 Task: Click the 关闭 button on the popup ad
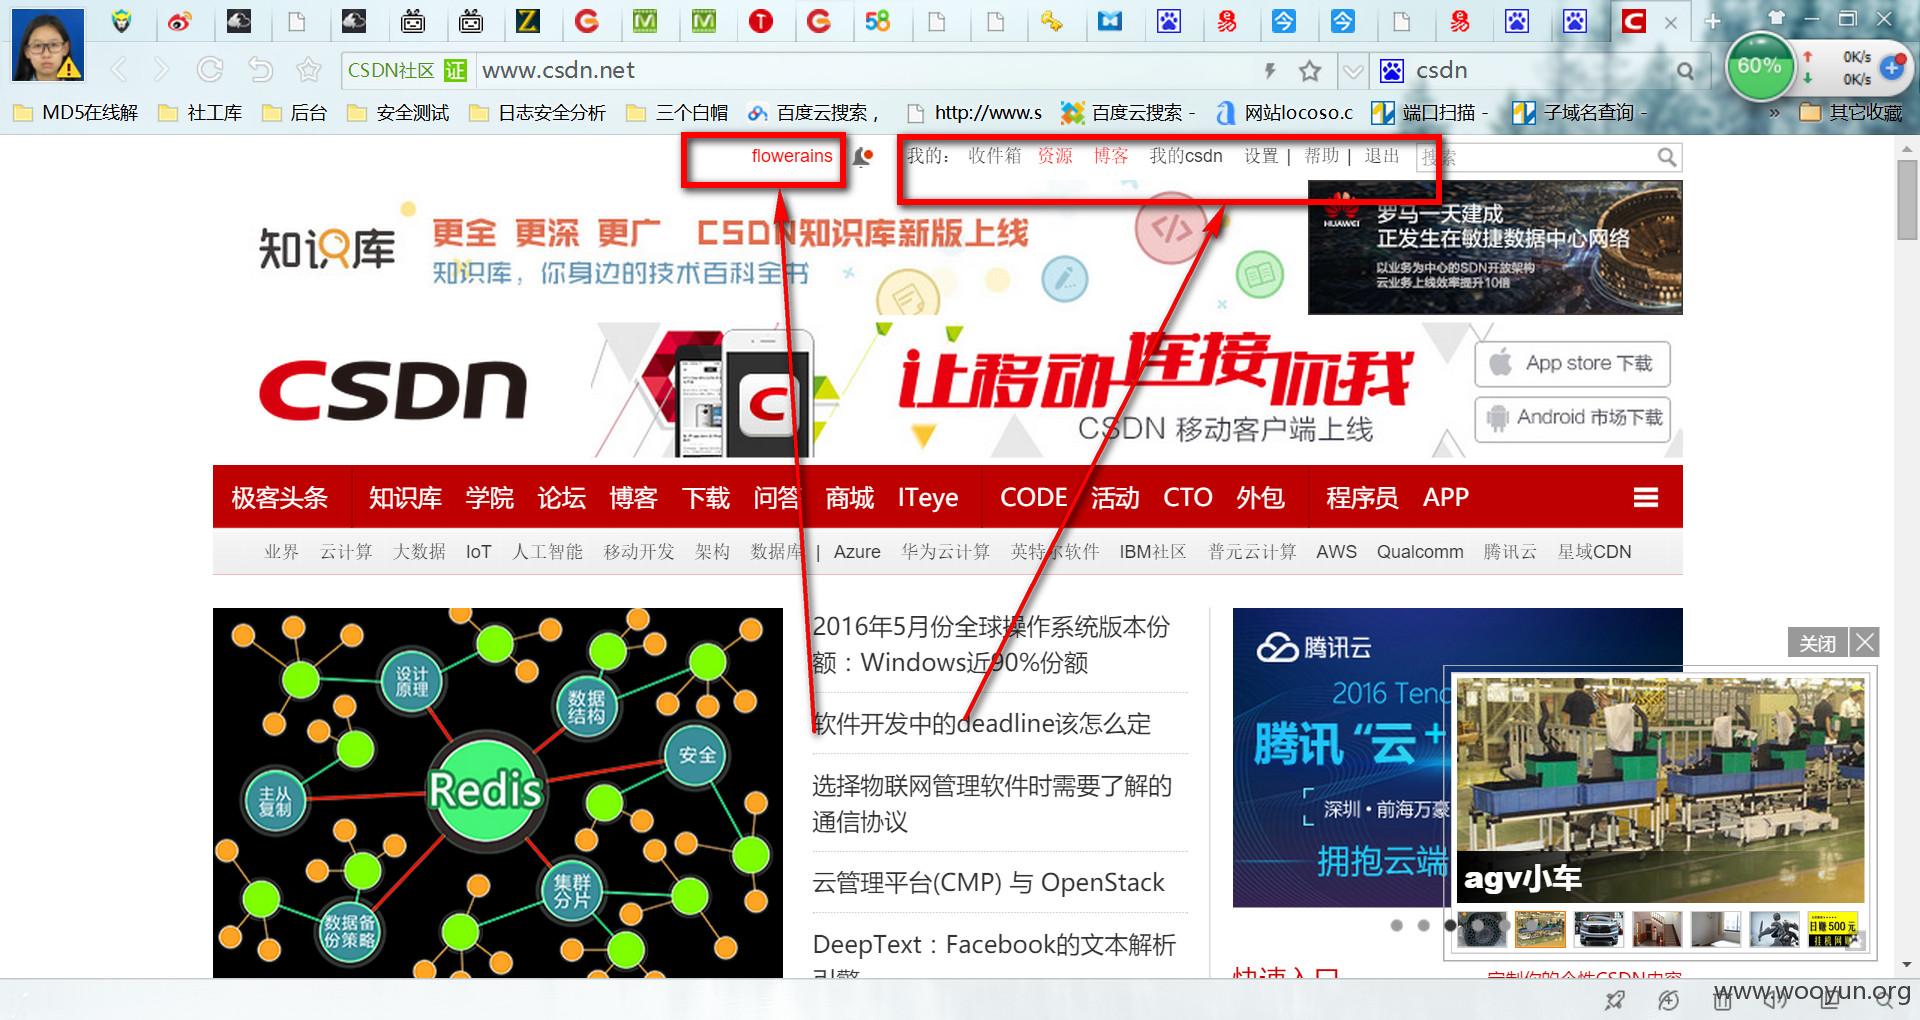tap(1817, 643)
